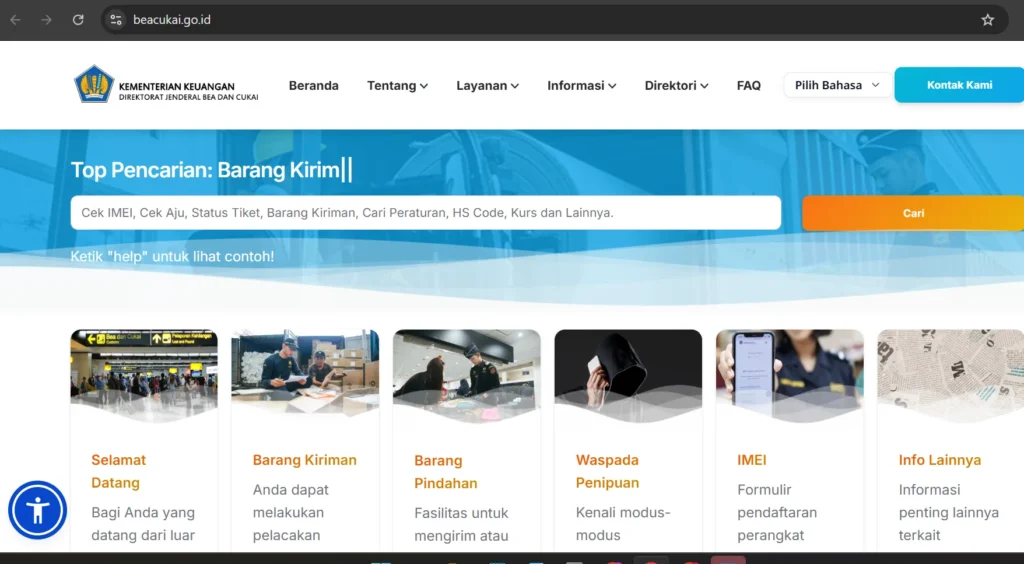
Task: Expand the Layanan dropdown menu
Action: pos(487,86)
